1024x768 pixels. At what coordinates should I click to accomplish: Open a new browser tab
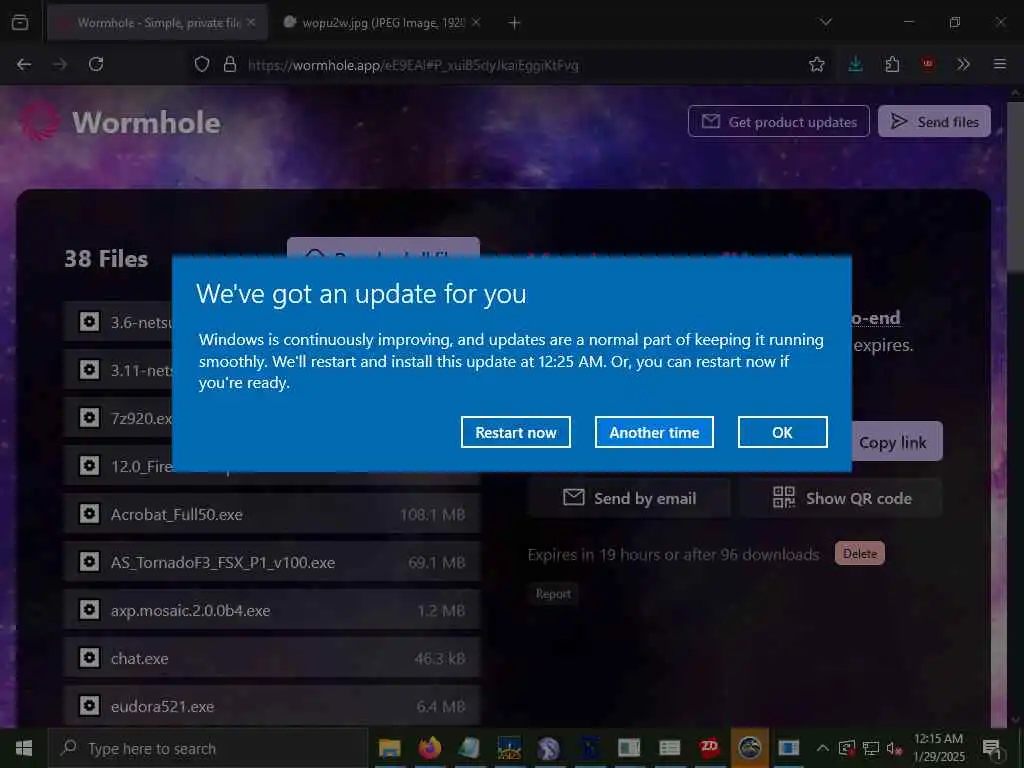[515, 23]
